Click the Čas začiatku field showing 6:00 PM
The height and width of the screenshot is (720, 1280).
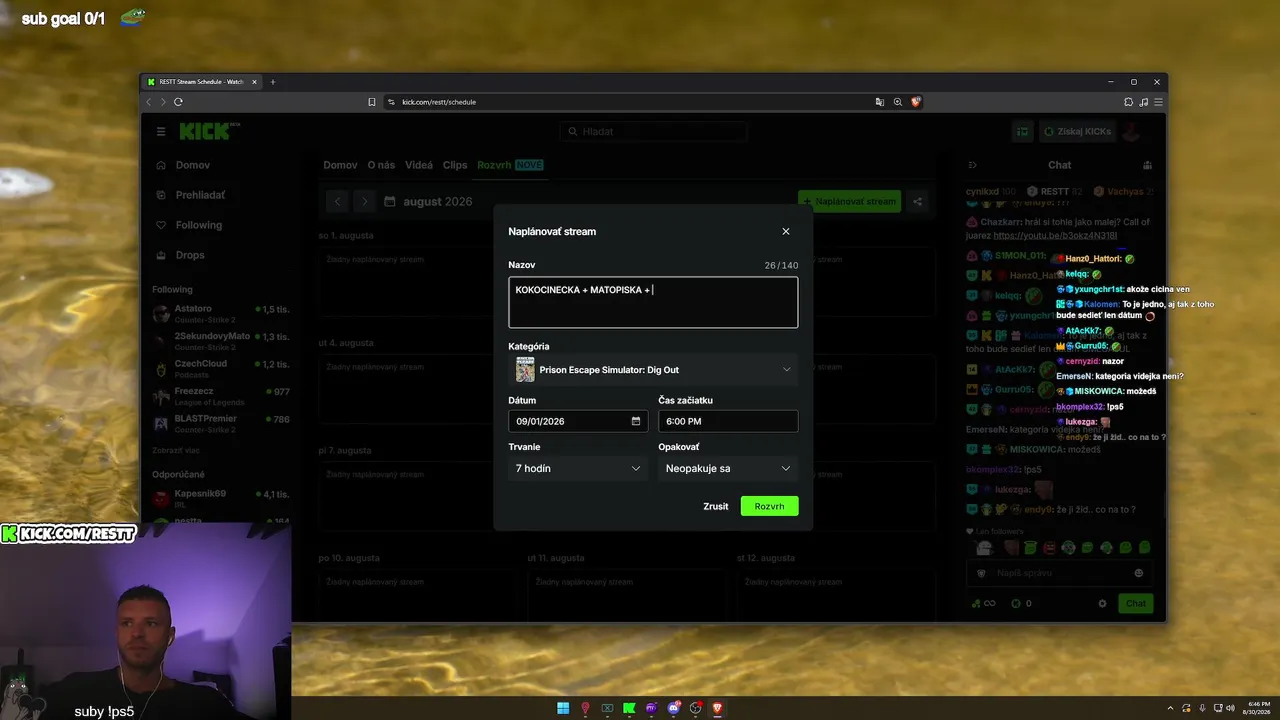(728, 421)
